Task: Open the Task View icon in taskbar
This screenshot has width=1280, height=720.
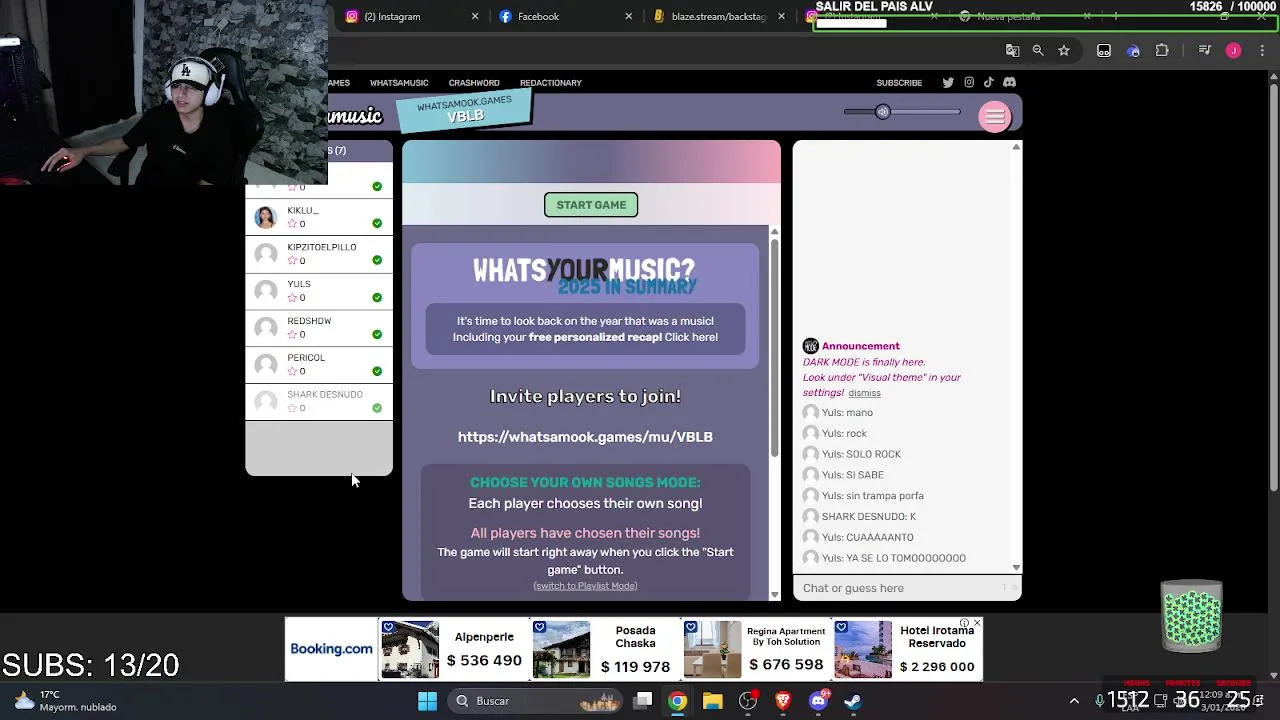Action: [x=643, y=701]
